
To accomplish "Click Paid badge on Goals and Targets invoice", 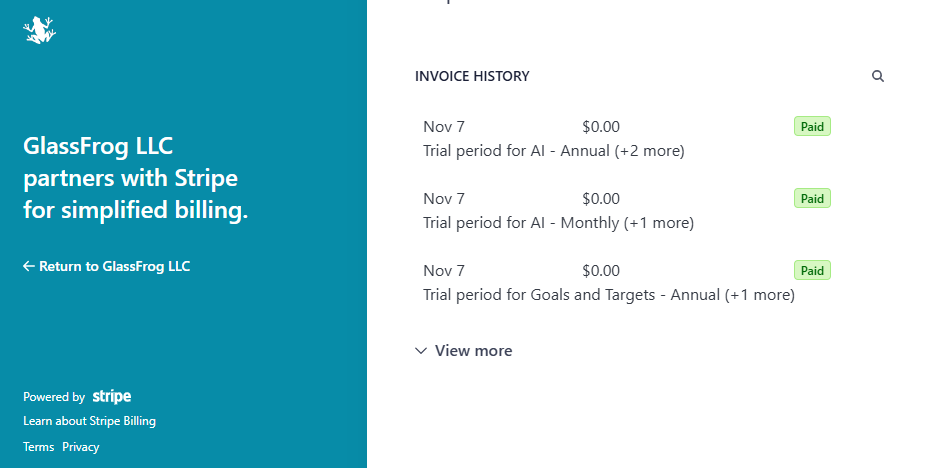I will click(x=812, y=271).
